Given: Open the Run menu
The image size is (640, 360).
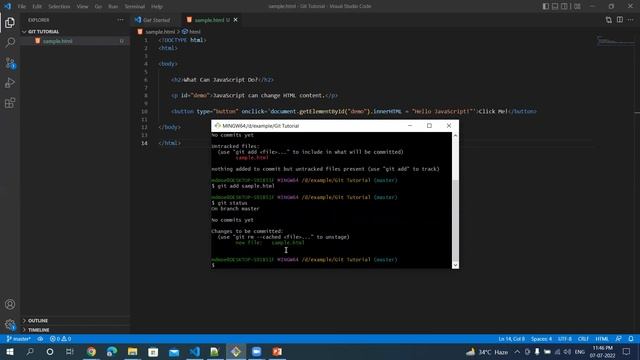Looking at the screenshot, I should [x=113, y=7].
